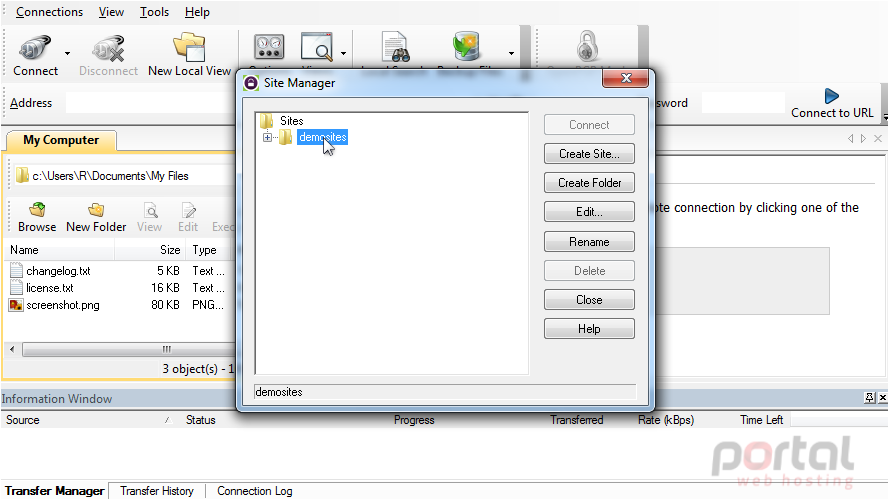Click the Connect to URL arrow
Screen dimensions: 889x500
(x=832, y=96)
